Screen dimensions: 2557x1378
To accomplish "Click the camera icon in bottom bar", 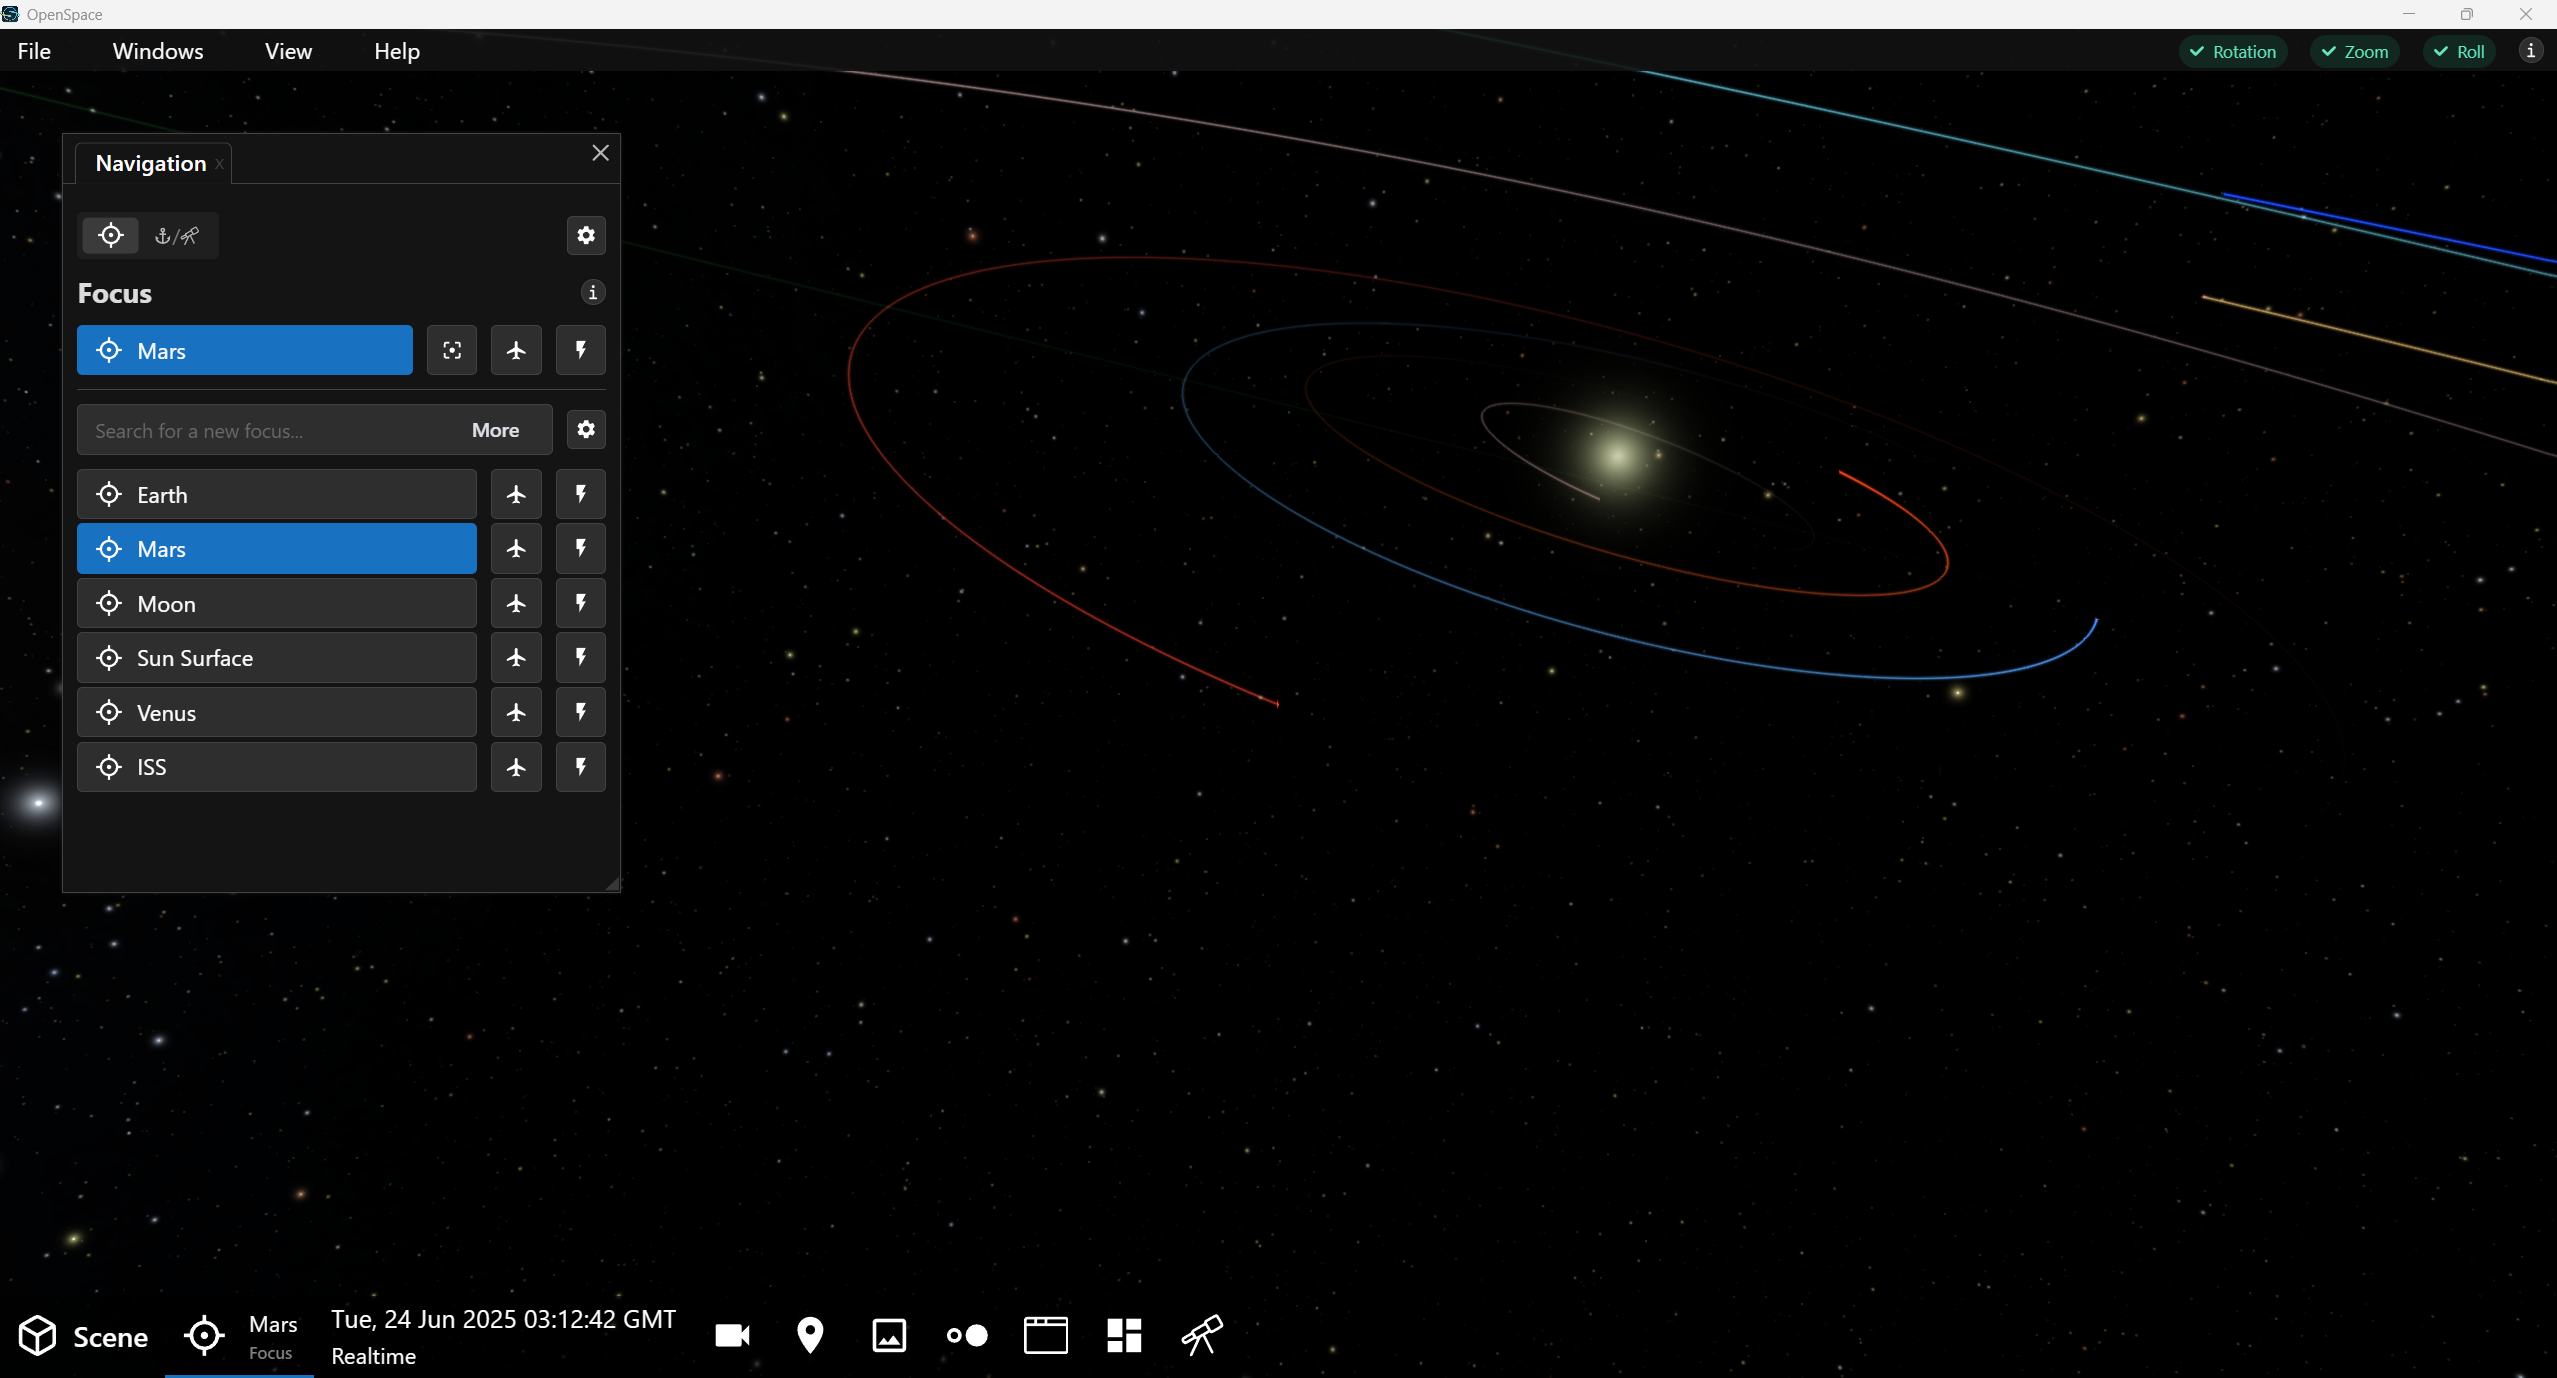I will (732, 1335).
